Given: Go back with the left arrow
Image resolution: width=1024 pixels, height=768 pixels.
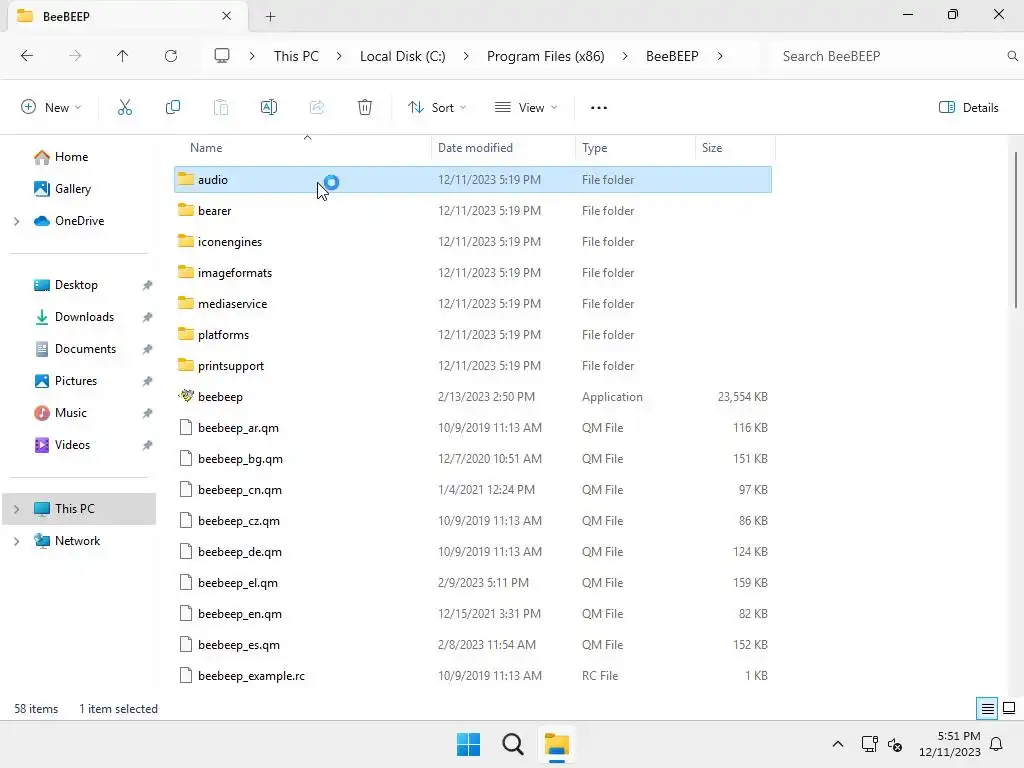Looking at the screenshot, I should pyautogui.click(x=27, y=56).
